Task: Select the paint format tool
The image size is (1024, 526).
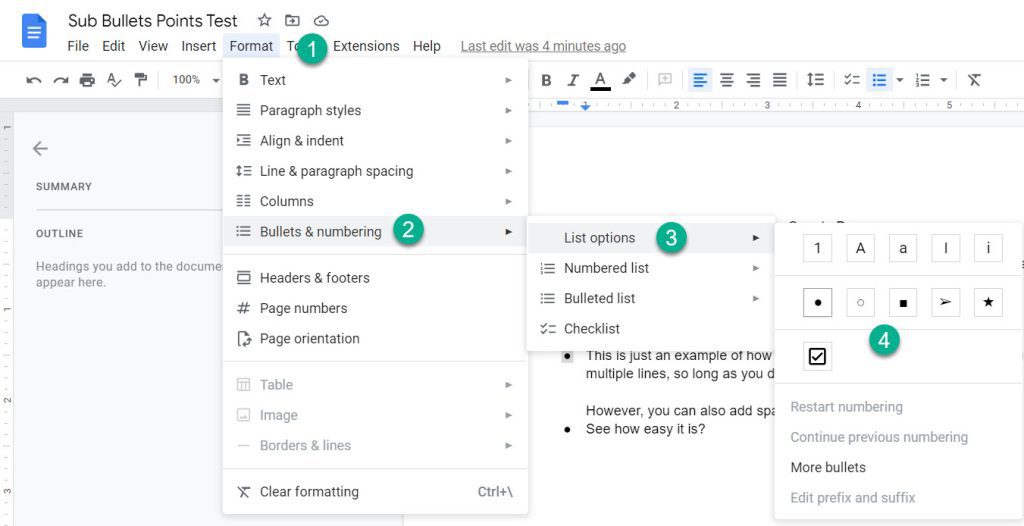Action: (140, 80)
